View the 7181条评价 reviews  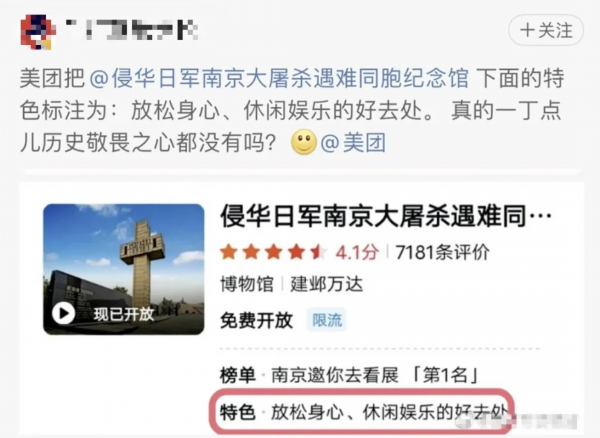(x=443, y=252)
